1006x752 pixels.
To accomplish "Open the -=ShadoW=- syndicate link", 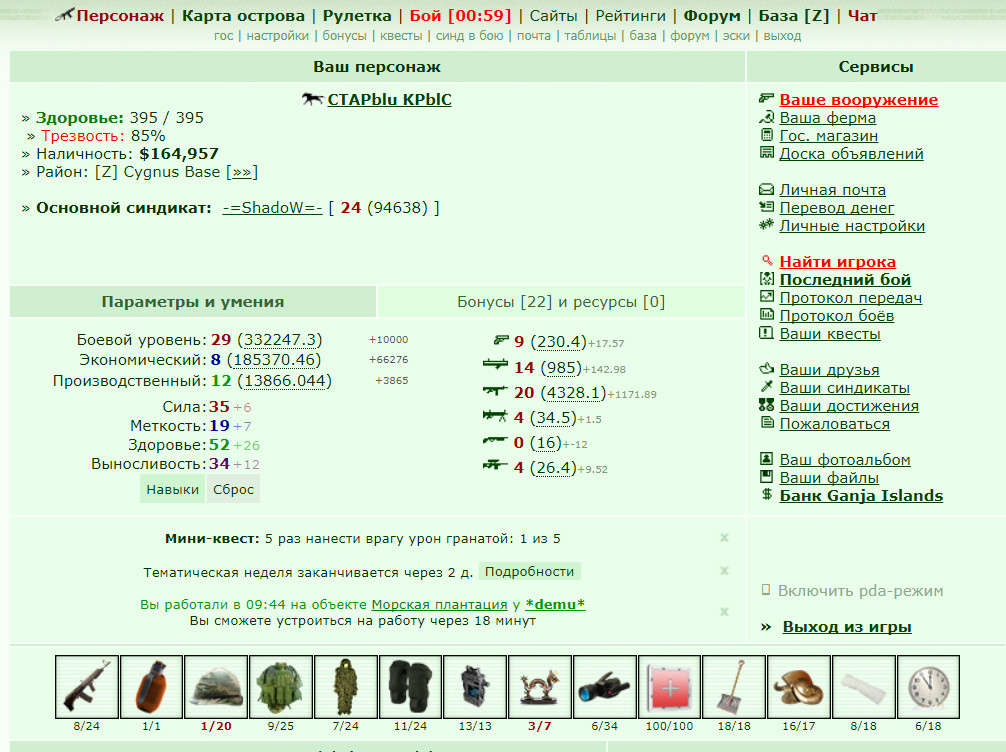I will (272, 208).
